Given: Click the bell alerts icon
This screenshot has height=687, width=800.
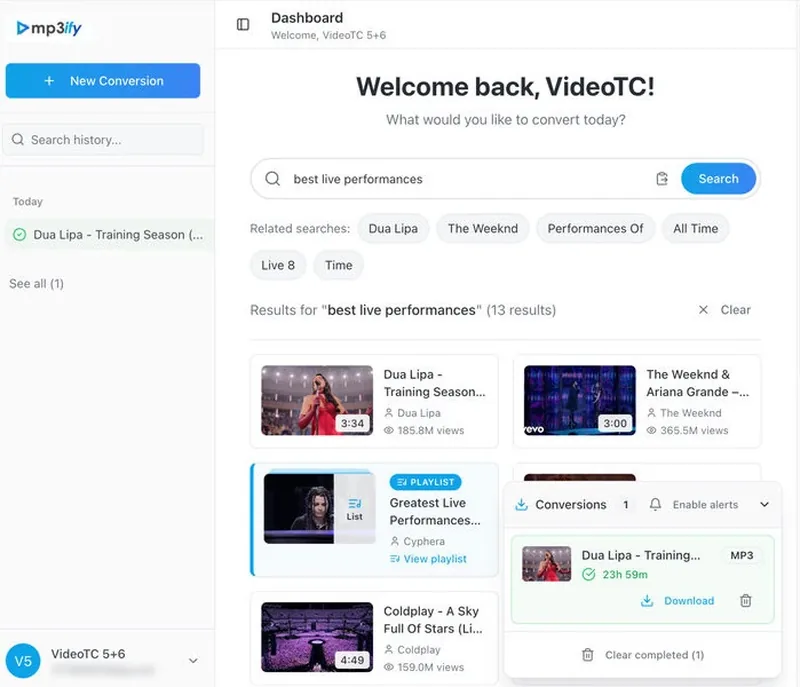Looking at the screenshot, I should point(655,504).
